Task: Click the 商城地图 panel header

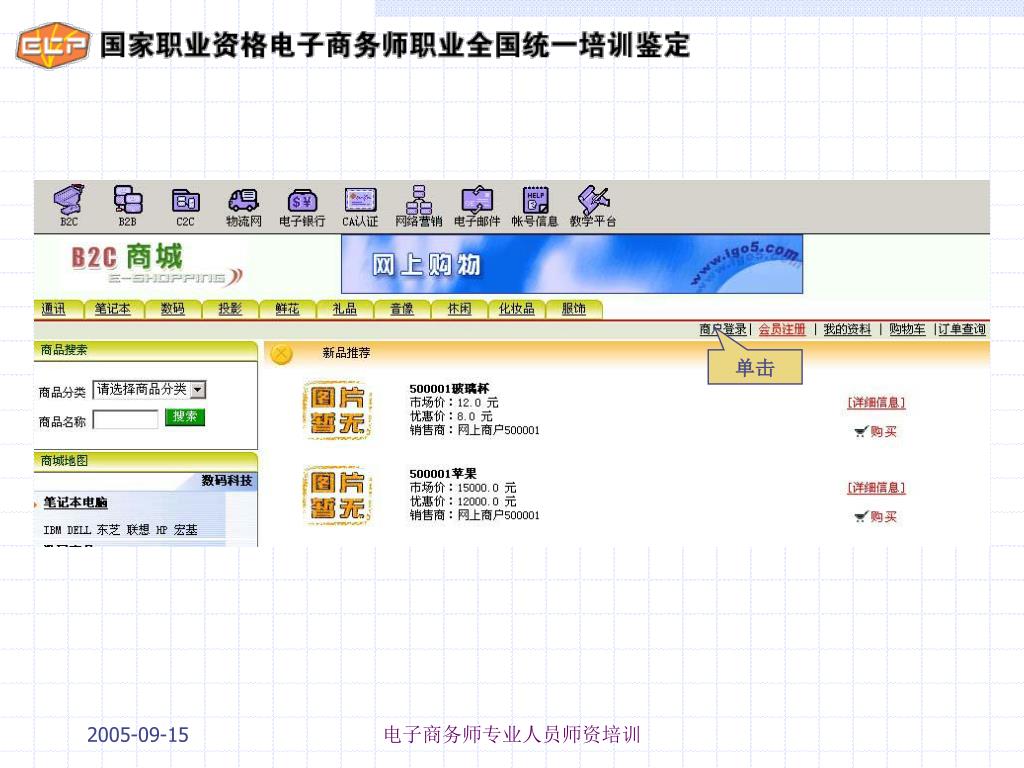Action: point(146,461)
